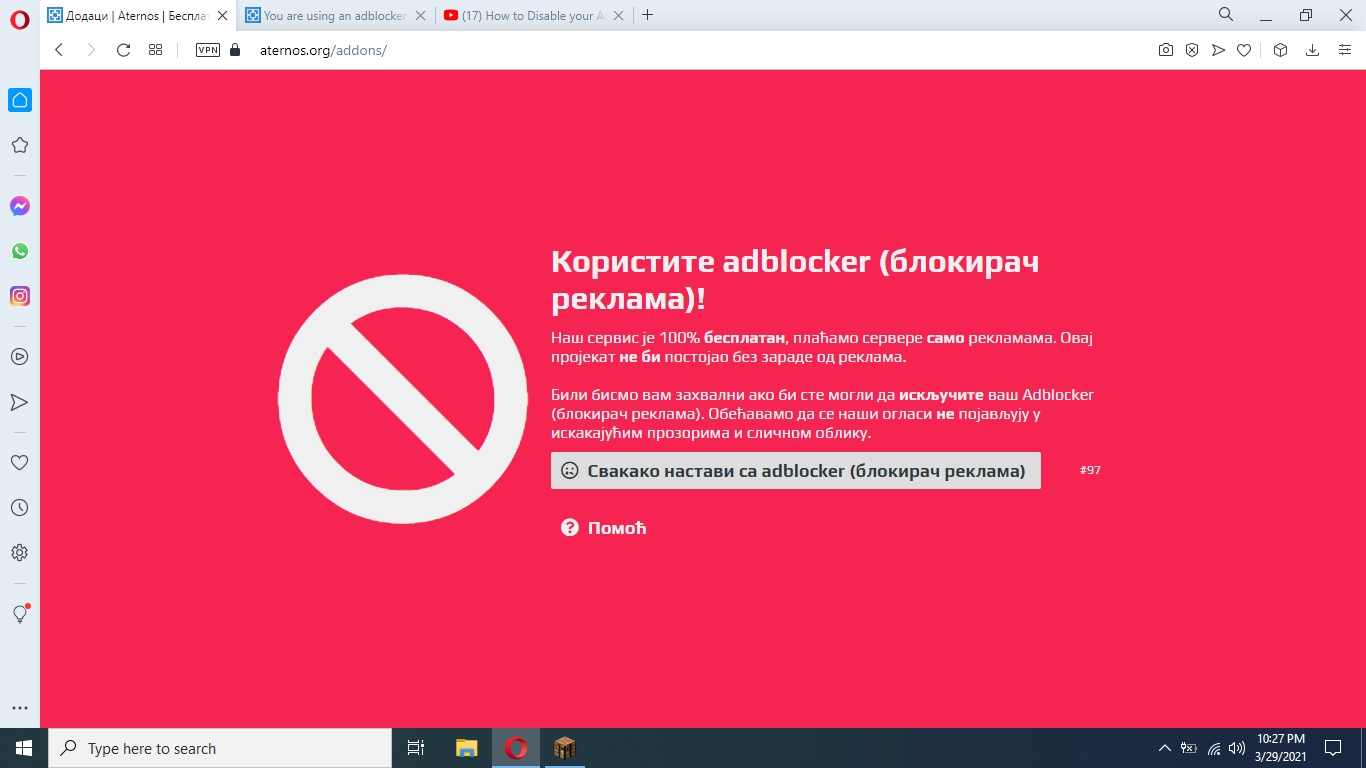Image resolution: width=1366 pixels, height=768 pixels.
Task: Click the Opera icon on the taskbar
Action: tap(516, 748)
